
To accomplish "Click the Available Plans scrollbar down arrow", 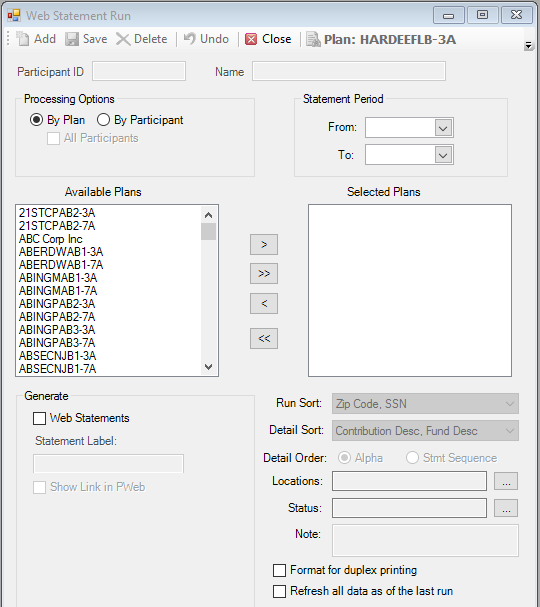I will 209,367.
